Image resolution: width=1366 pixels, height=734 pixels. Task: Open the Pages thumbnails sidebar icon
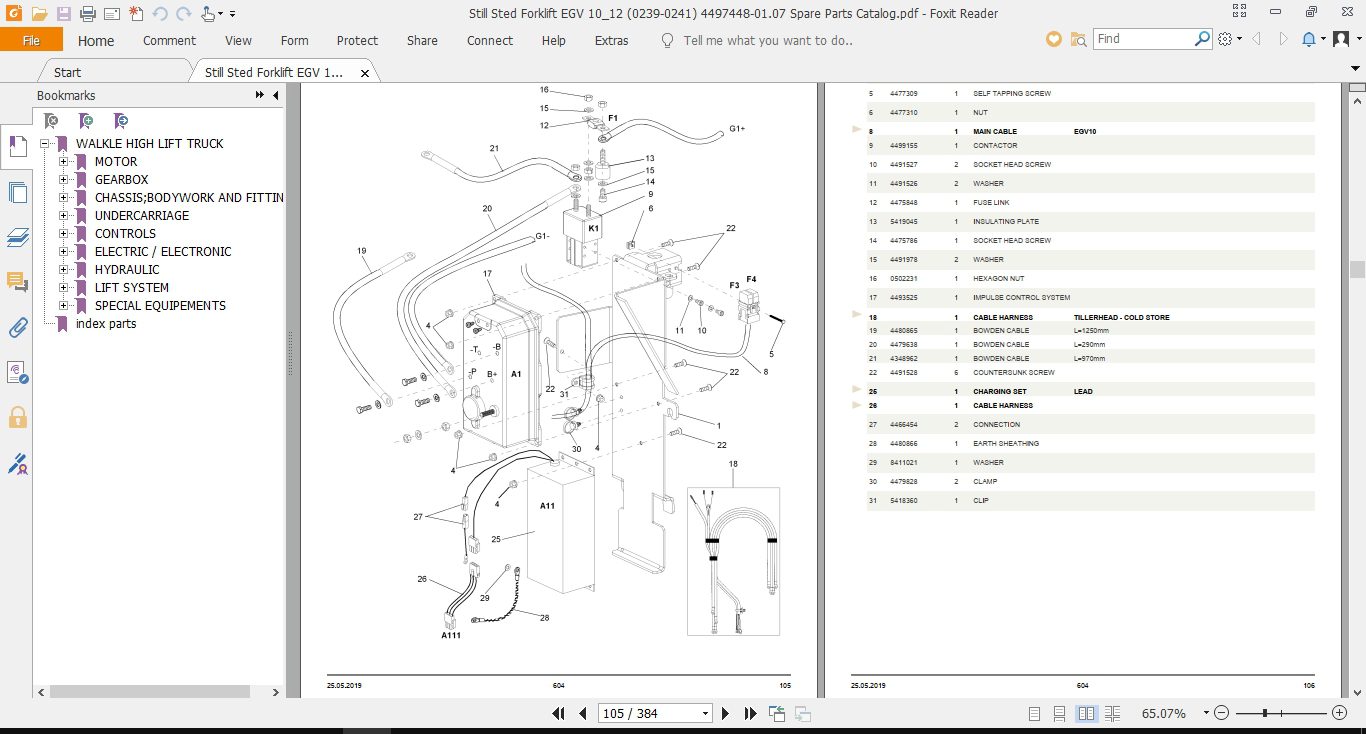click(17, 192)
